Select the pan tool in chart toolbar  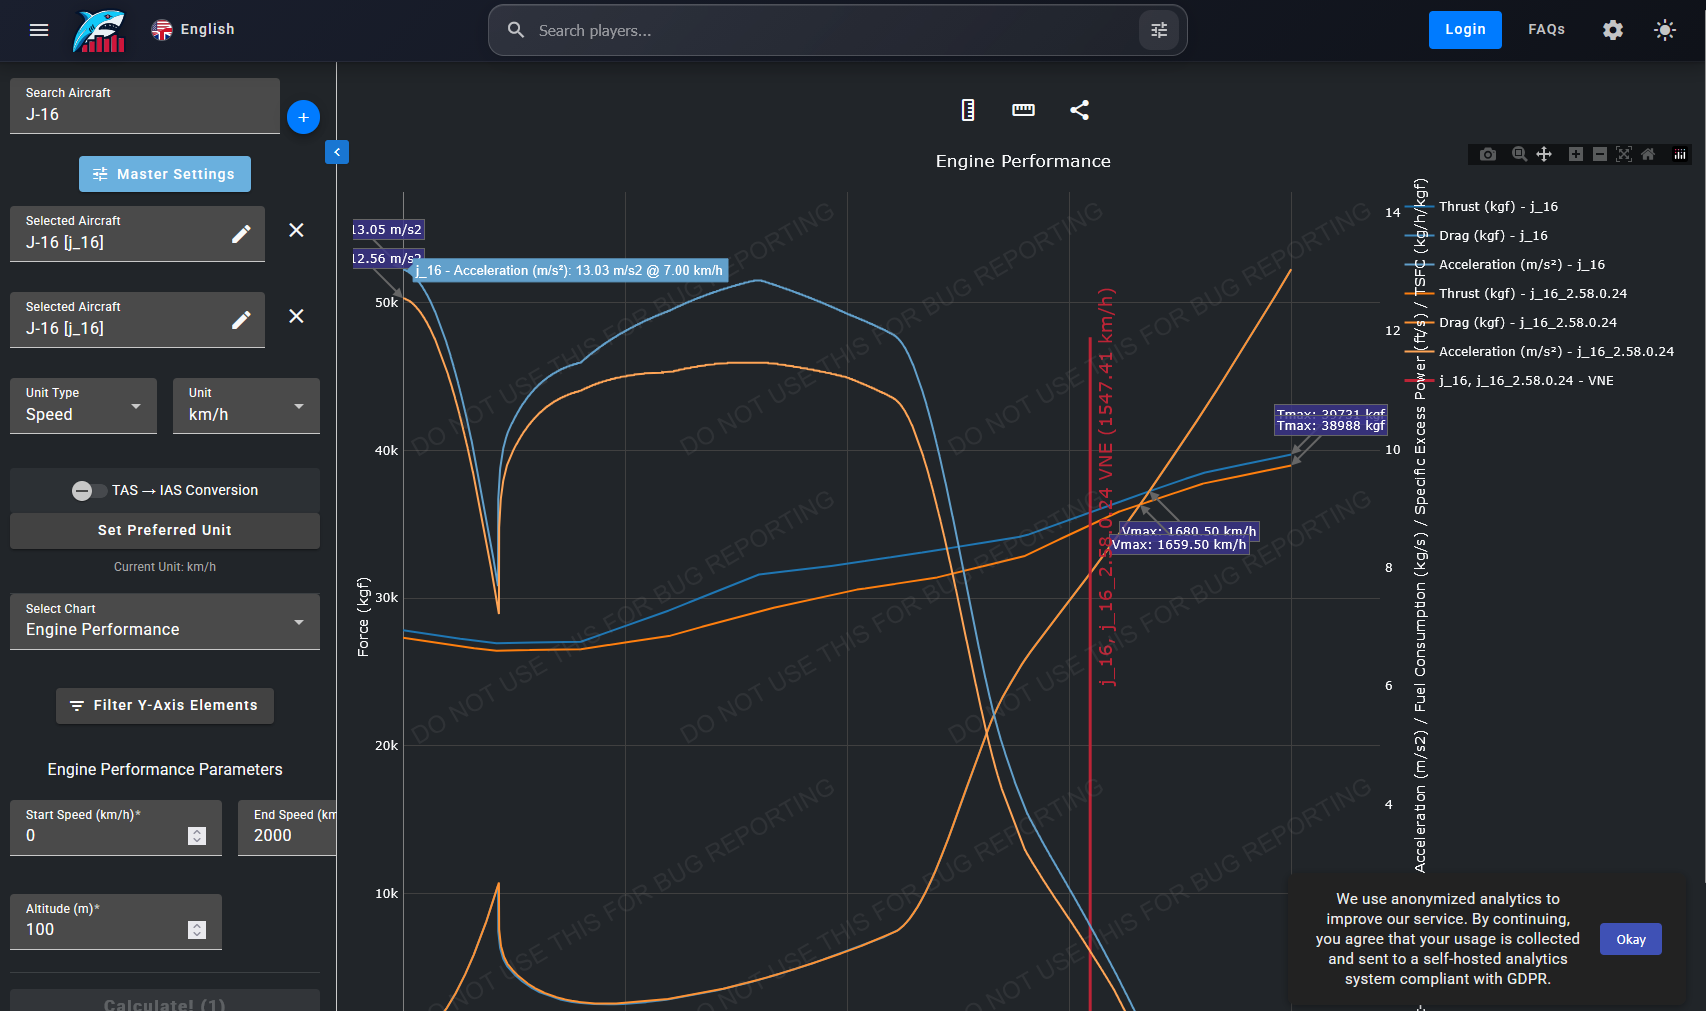(1544, 154)
